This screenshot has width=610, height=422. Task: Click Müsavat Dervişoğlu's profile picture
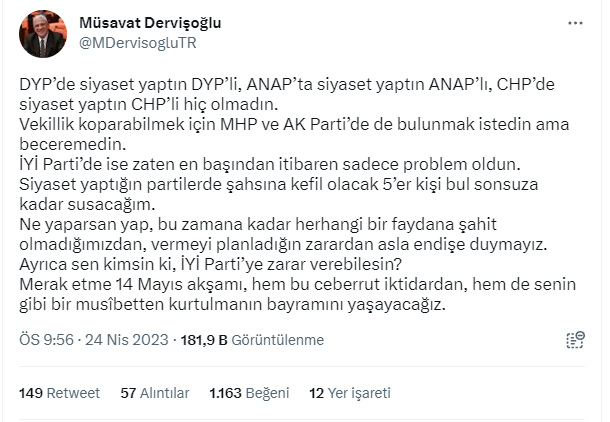pos(43,32)
